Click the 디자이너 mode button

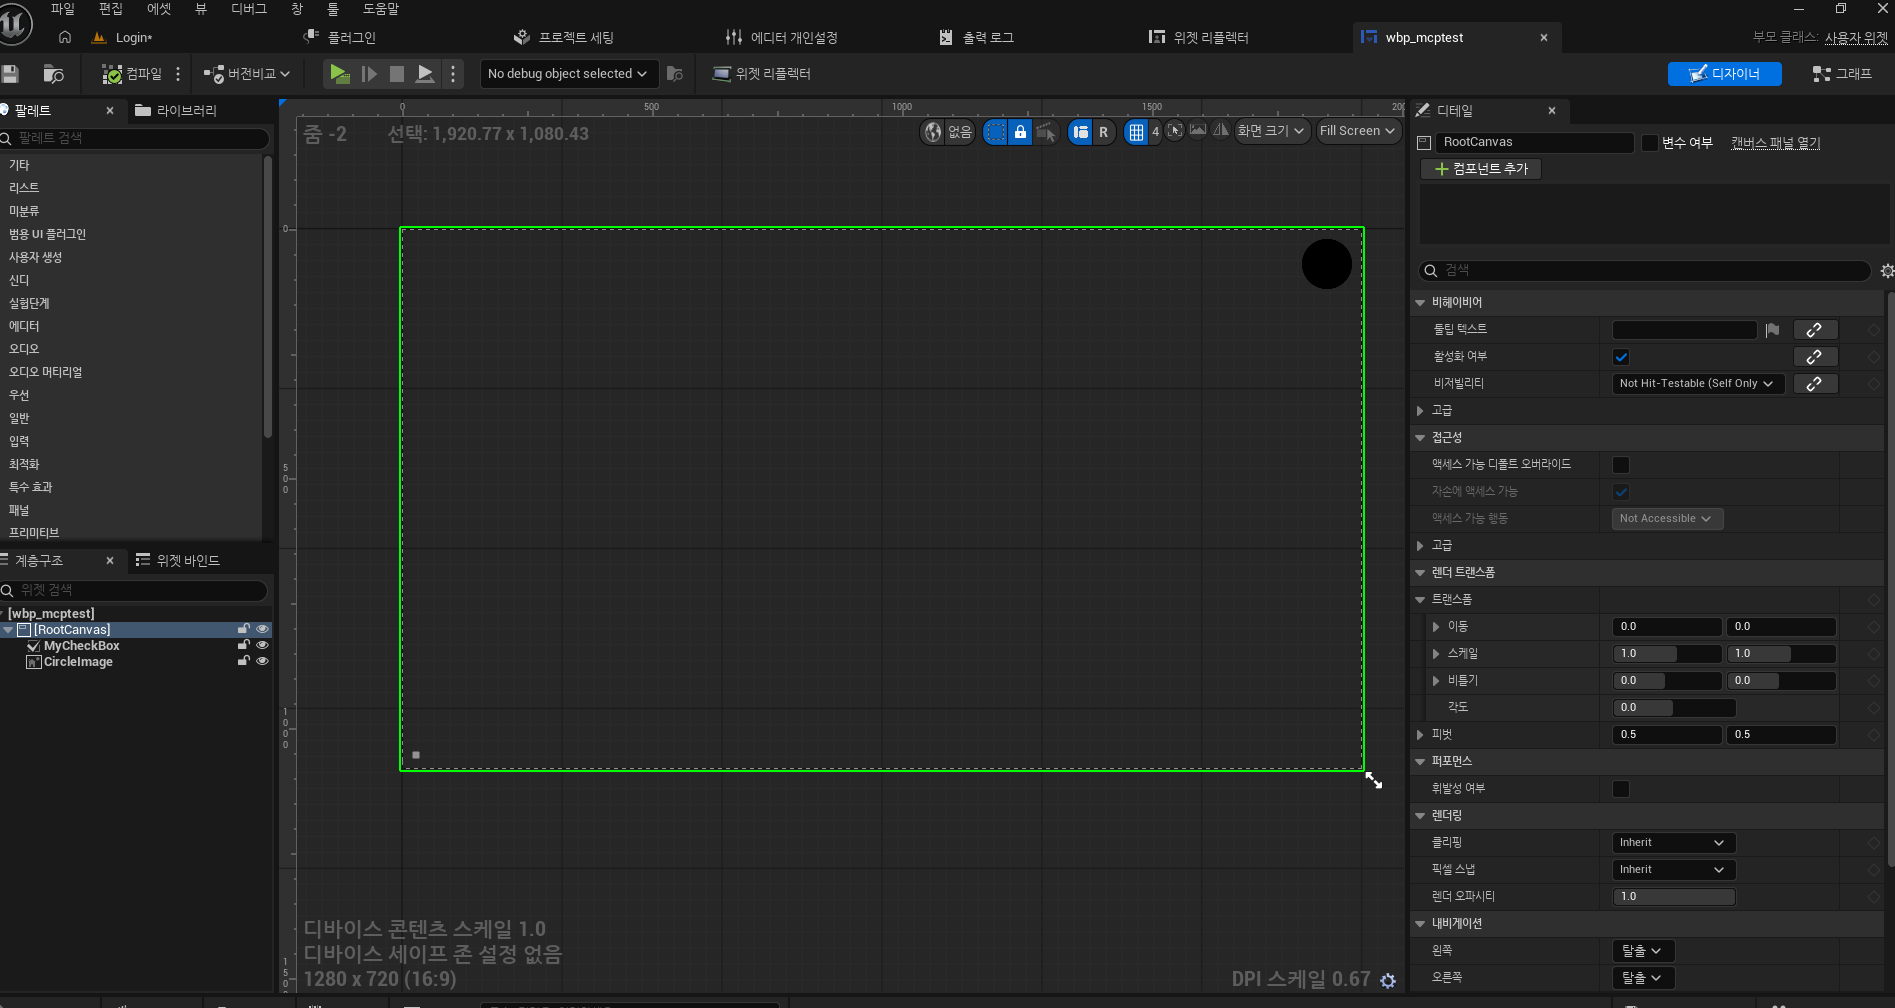coord(1724,74)
